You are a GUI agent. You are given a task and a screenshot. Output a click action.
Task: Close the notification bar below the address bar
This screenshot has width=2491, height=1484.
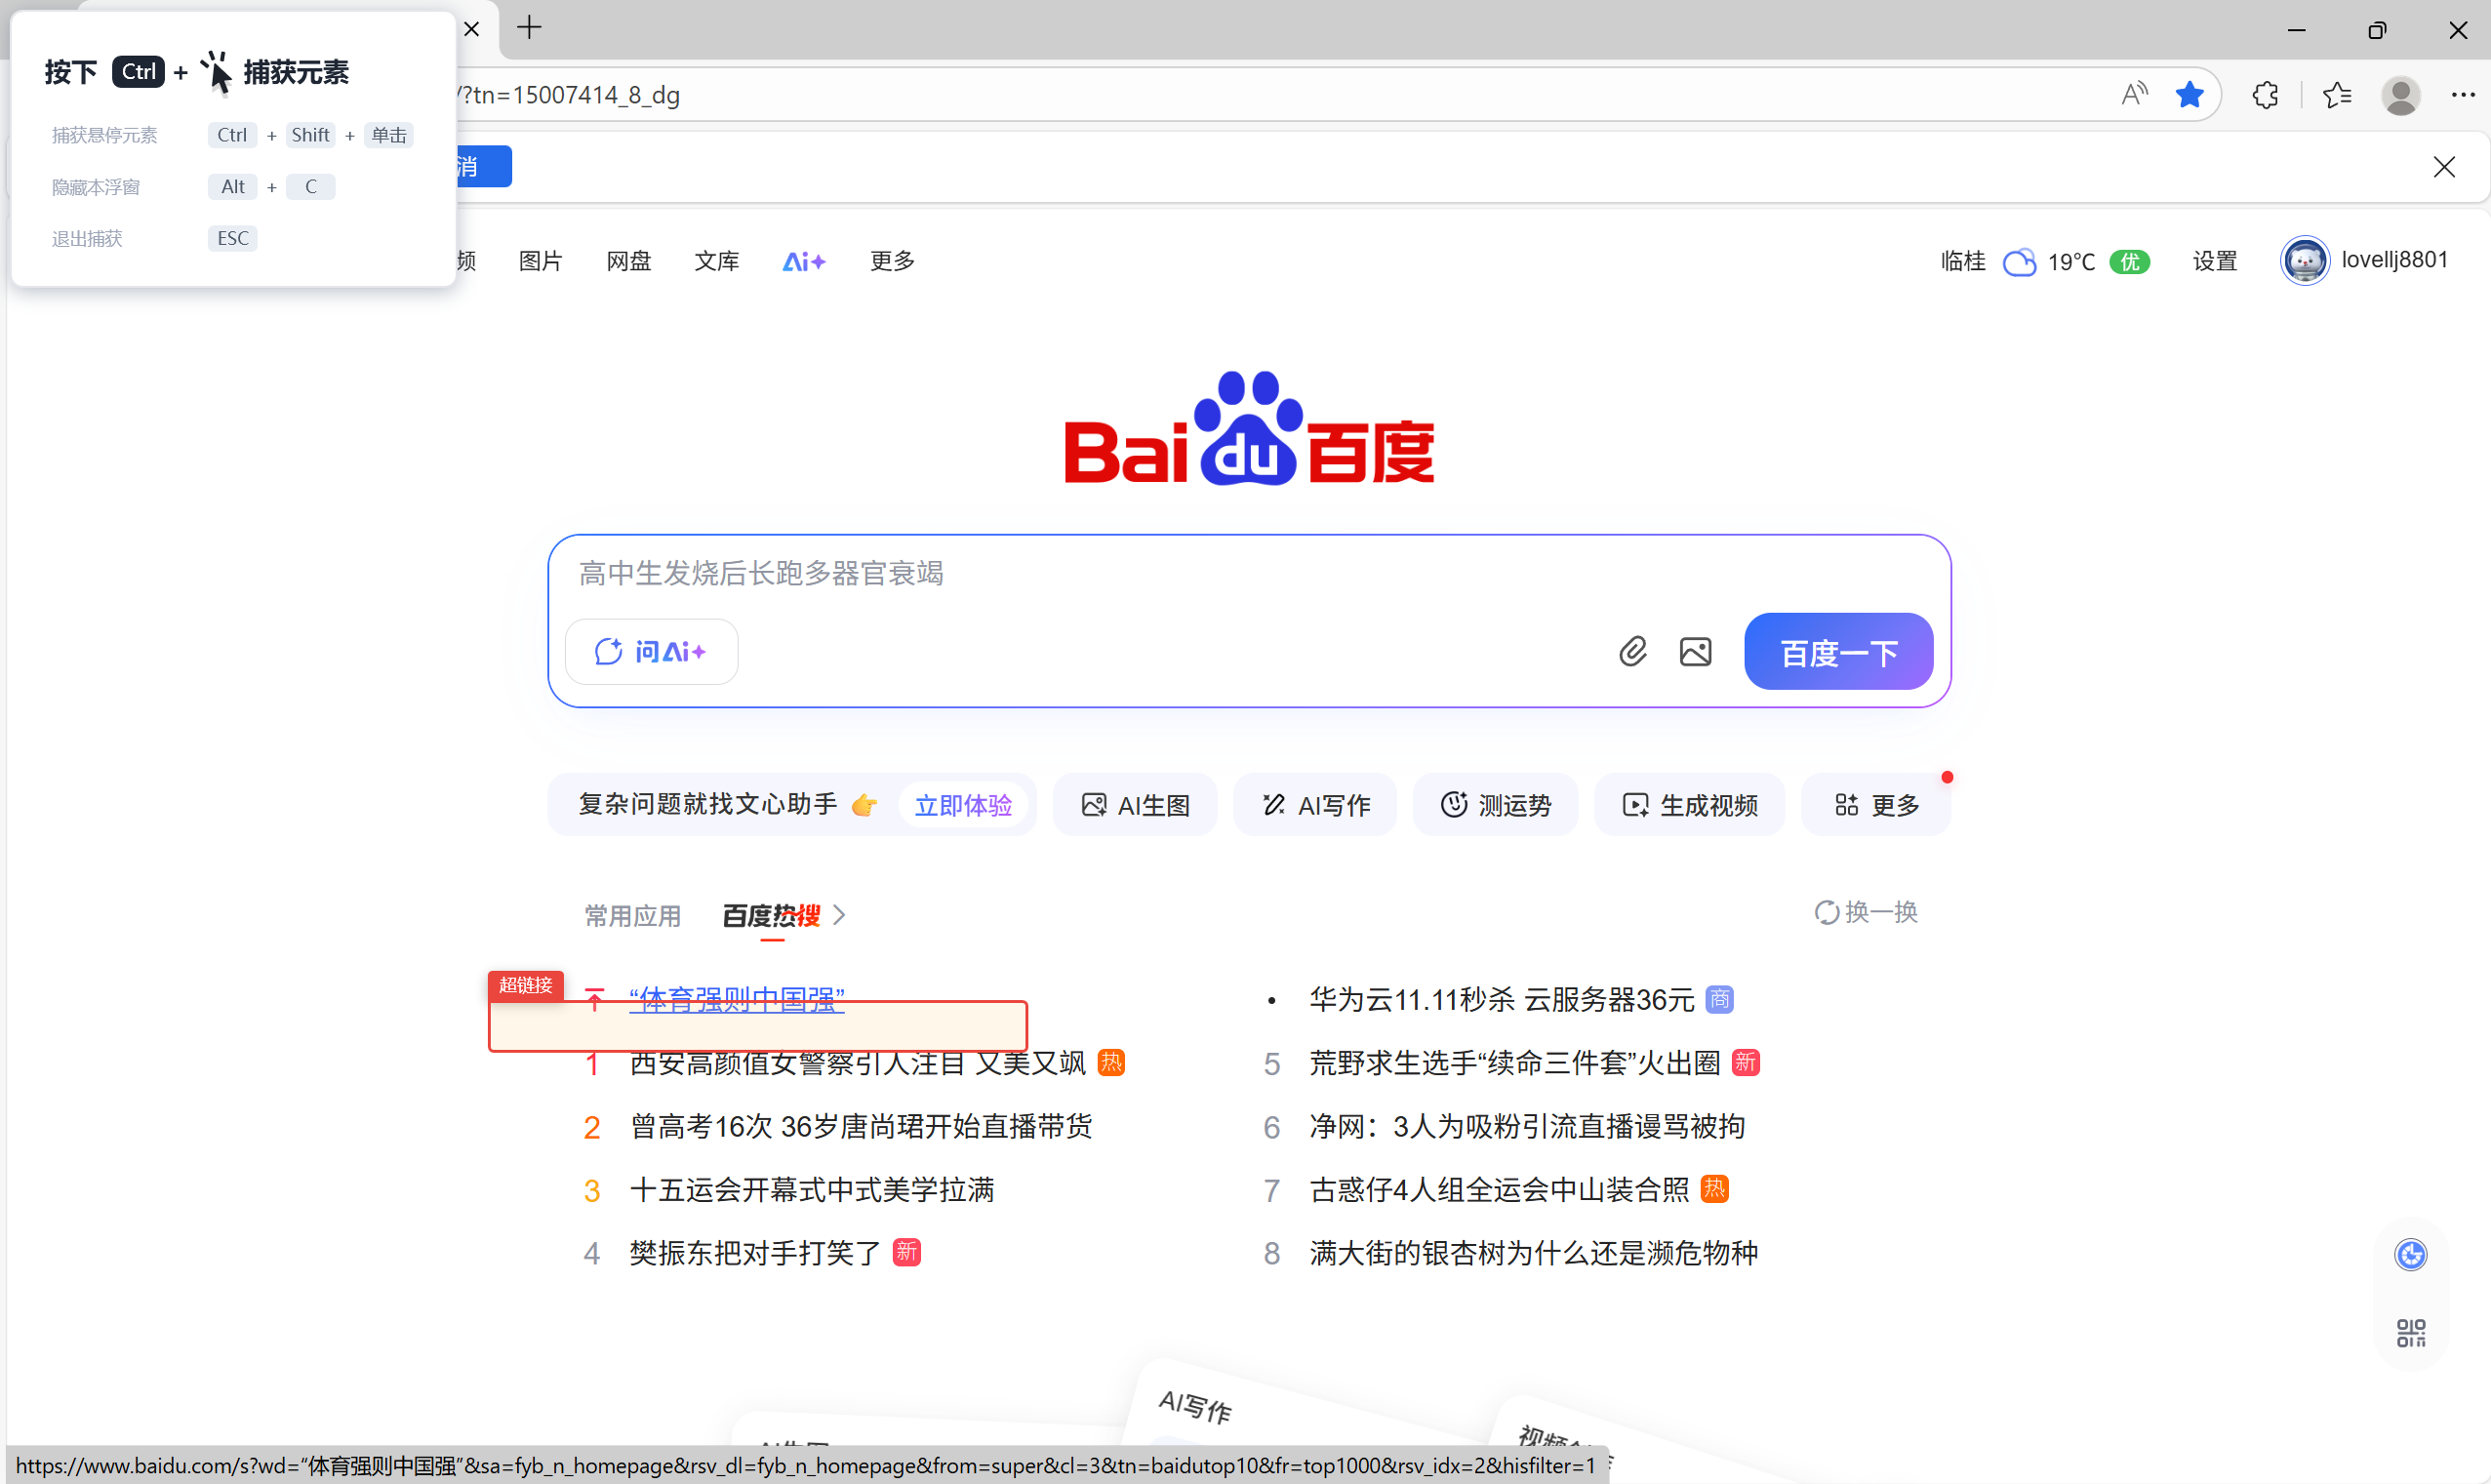2444,167
